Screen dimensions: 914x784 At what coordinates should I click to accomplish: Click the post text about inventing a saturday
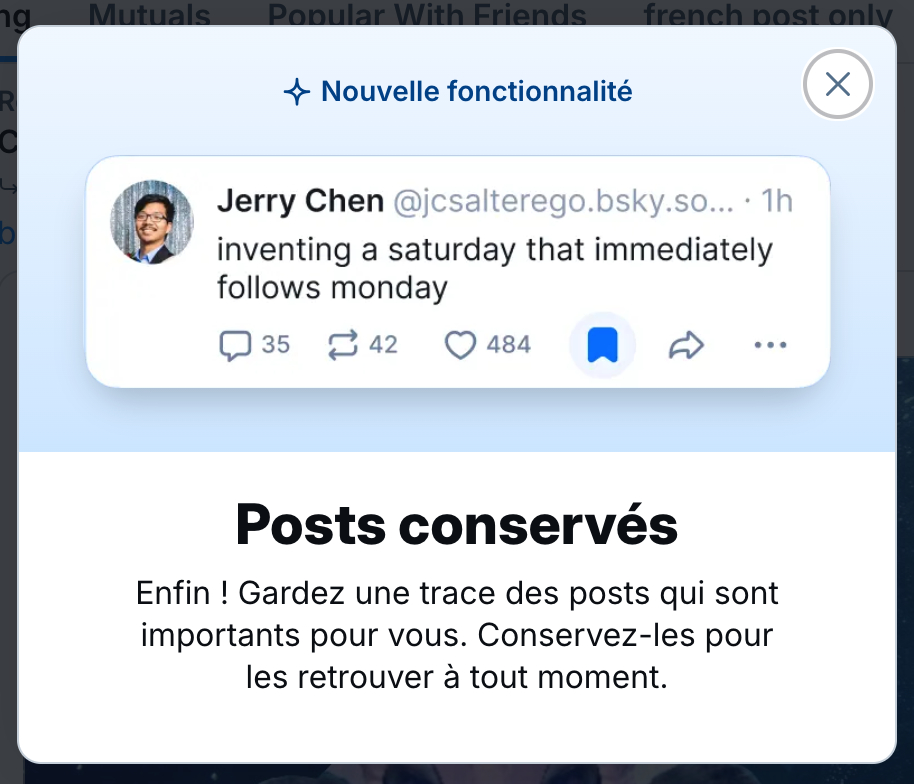coord(494,268)
